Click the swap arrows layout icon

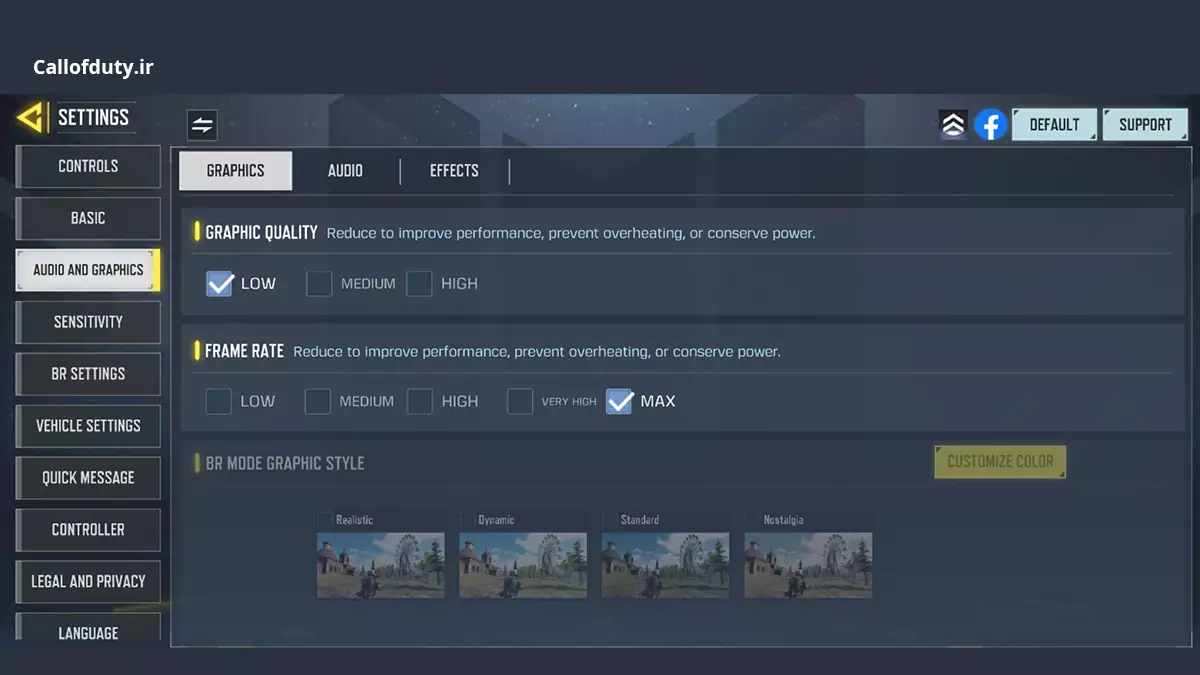click(202, 125)
